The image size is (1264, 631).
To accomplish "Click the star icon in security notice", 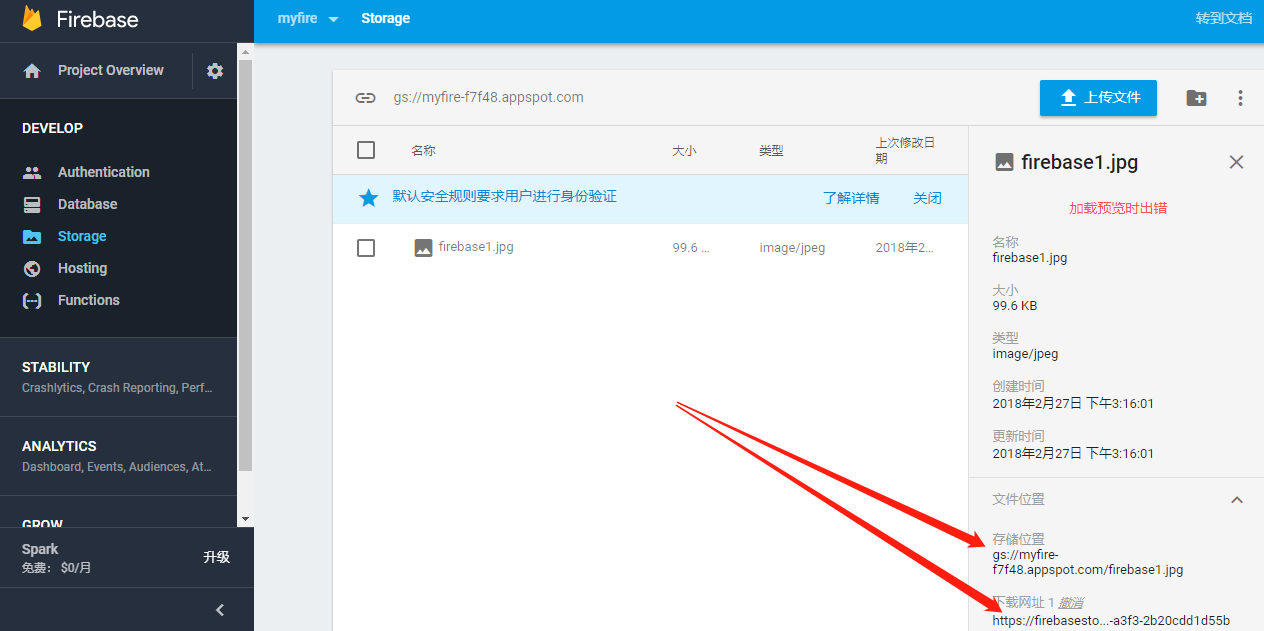I will pos(369,198).
